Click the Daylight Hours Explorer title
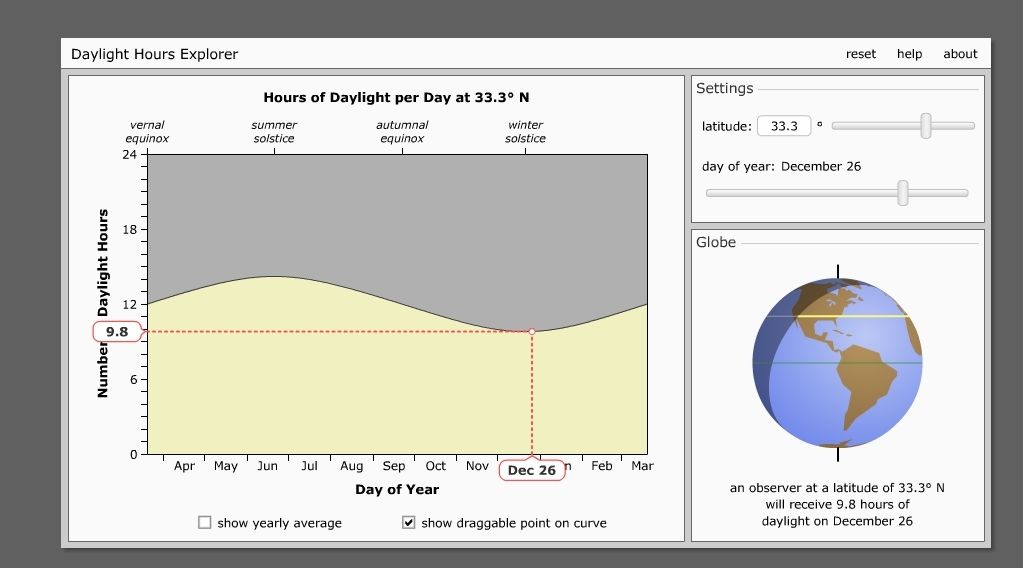This screenshot has height=568, width=1023. tap(154, 54)
